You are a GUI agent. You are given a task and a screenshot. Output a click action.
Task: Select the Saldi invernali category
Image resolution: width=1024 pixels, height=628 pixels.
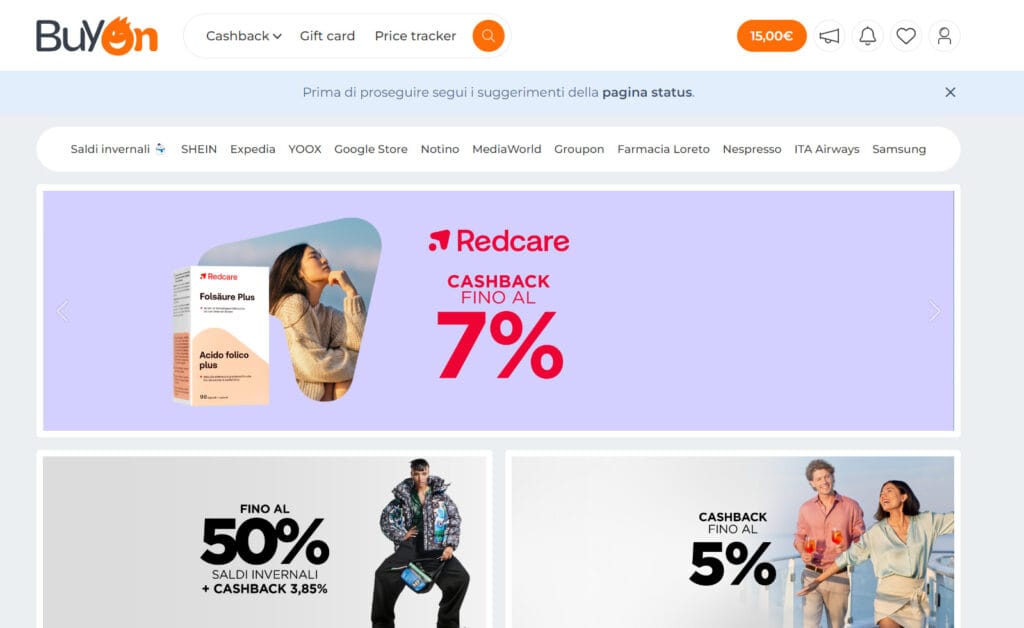[118, 149]
